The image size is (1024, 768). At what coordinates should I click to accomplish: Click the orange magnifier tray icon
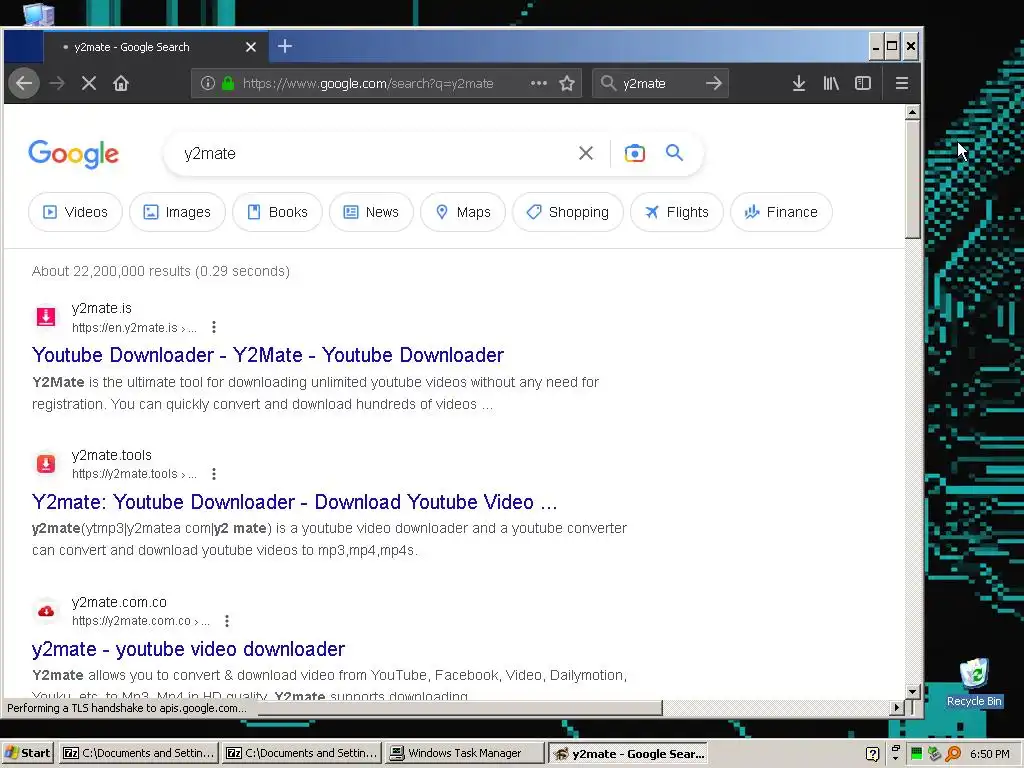(x=953, y=754)
